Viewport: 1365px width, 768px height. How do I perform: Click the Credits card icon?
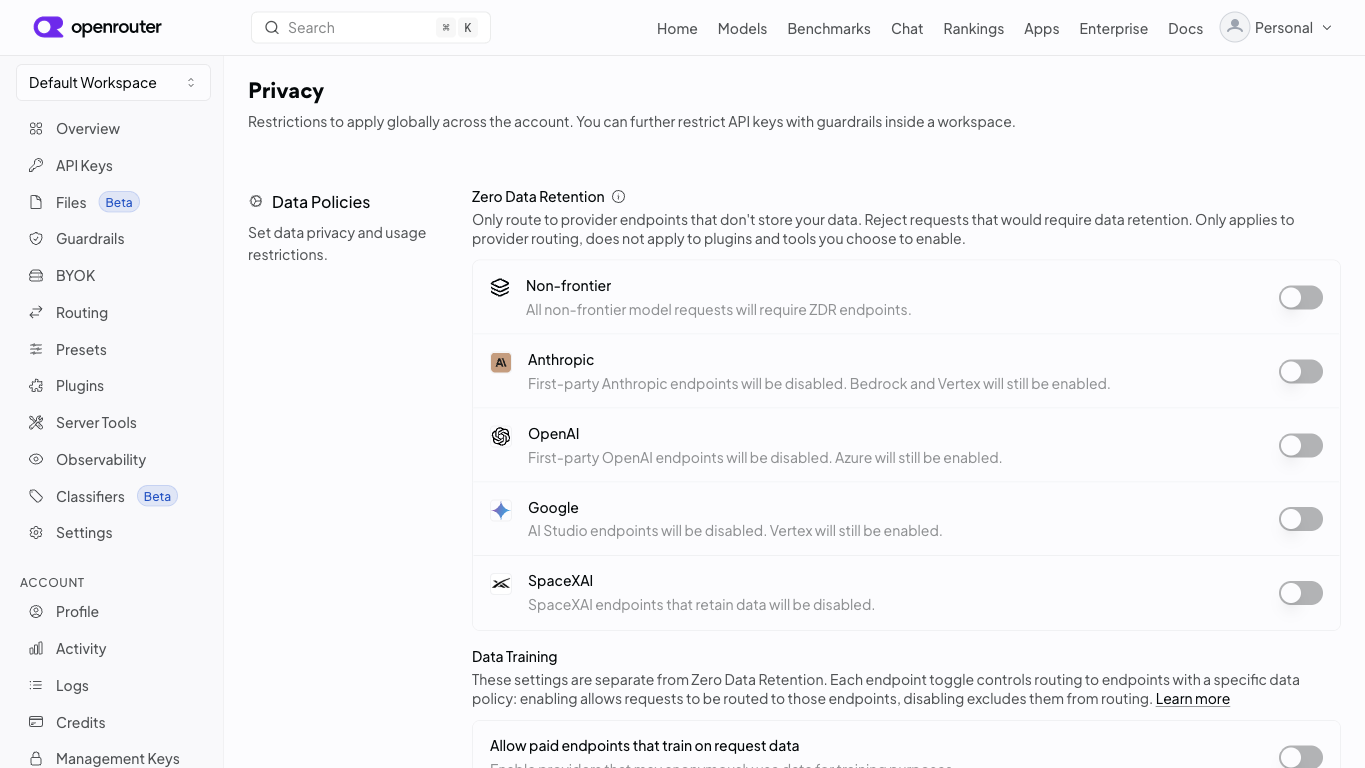pyautogui.click(x=36, y=722)
